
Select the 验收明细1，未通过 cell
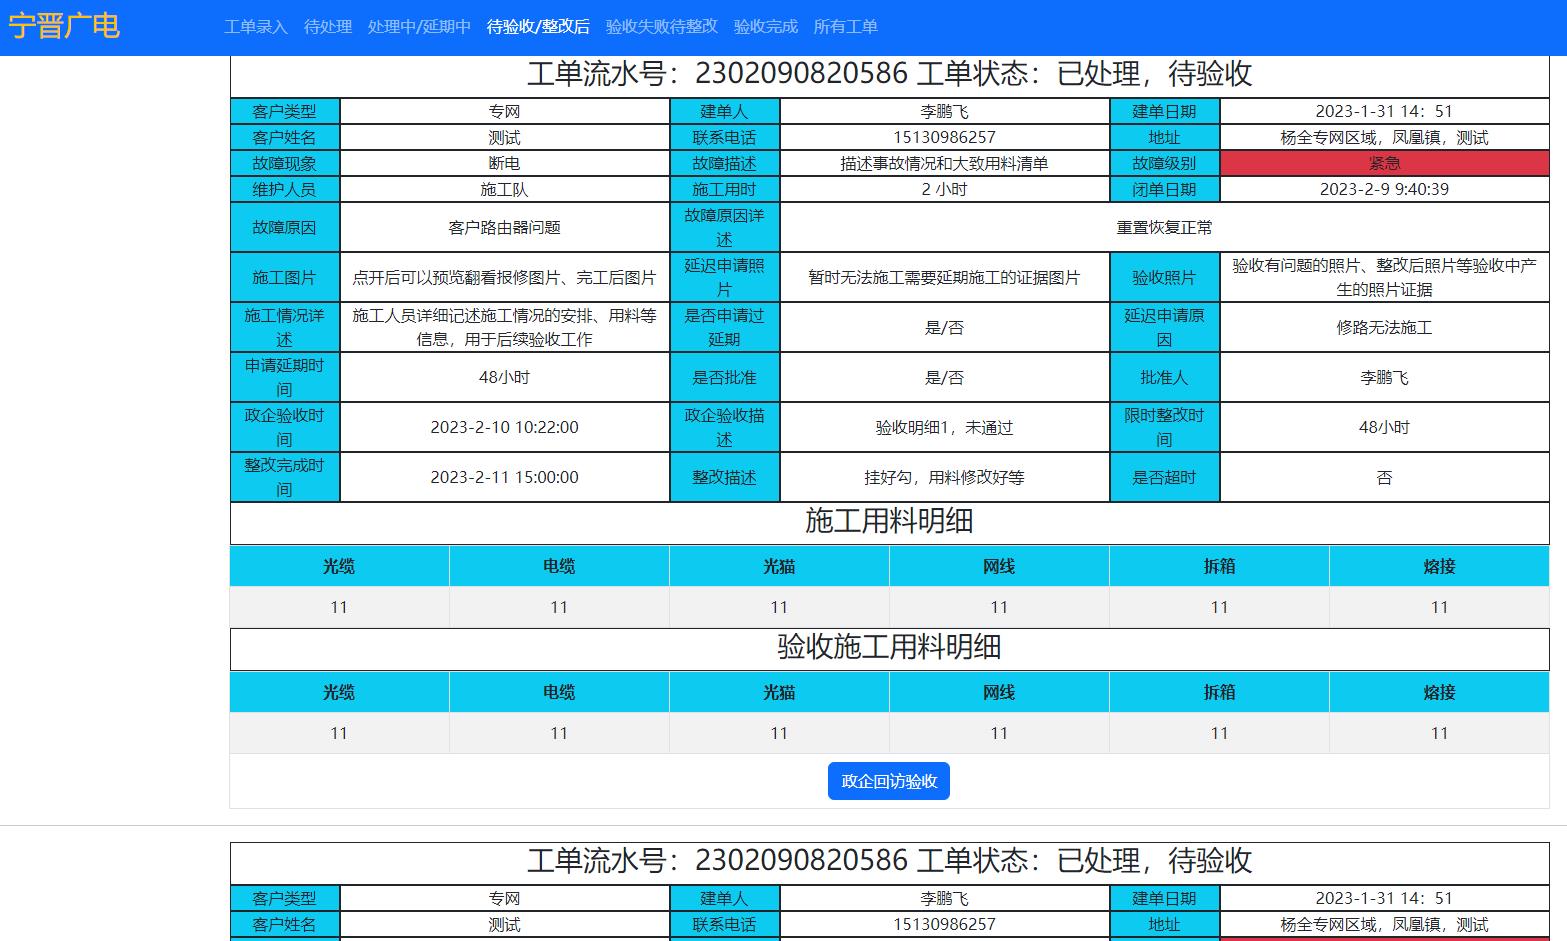945,427
